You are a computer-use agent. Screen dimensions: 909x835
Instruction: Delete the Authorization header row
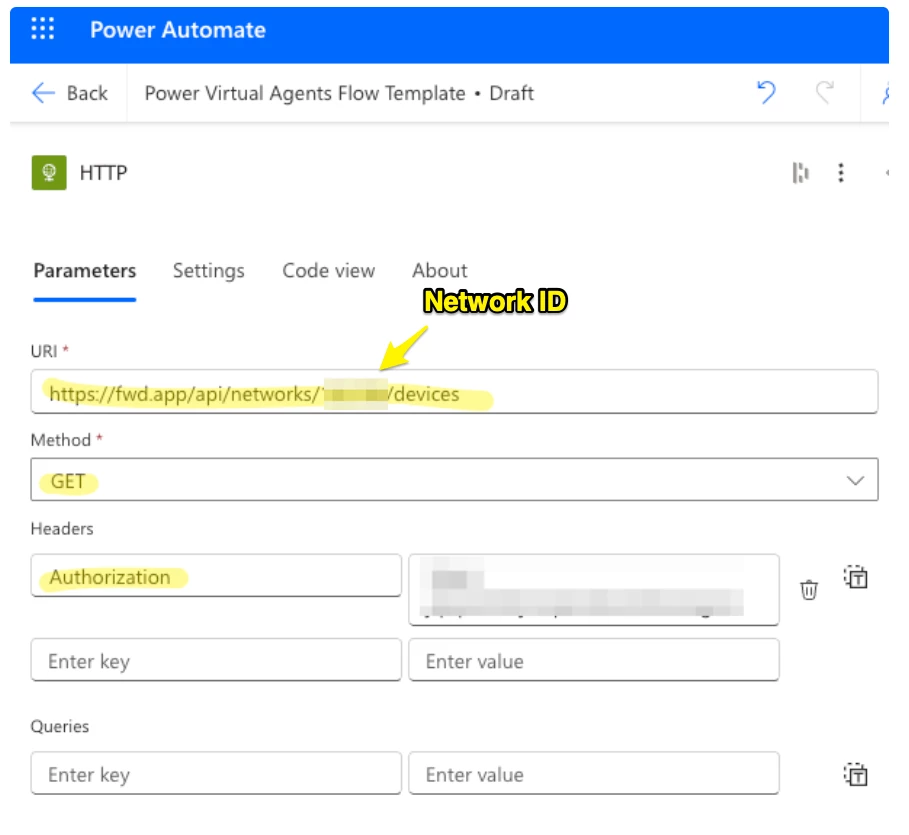[809, 590]
